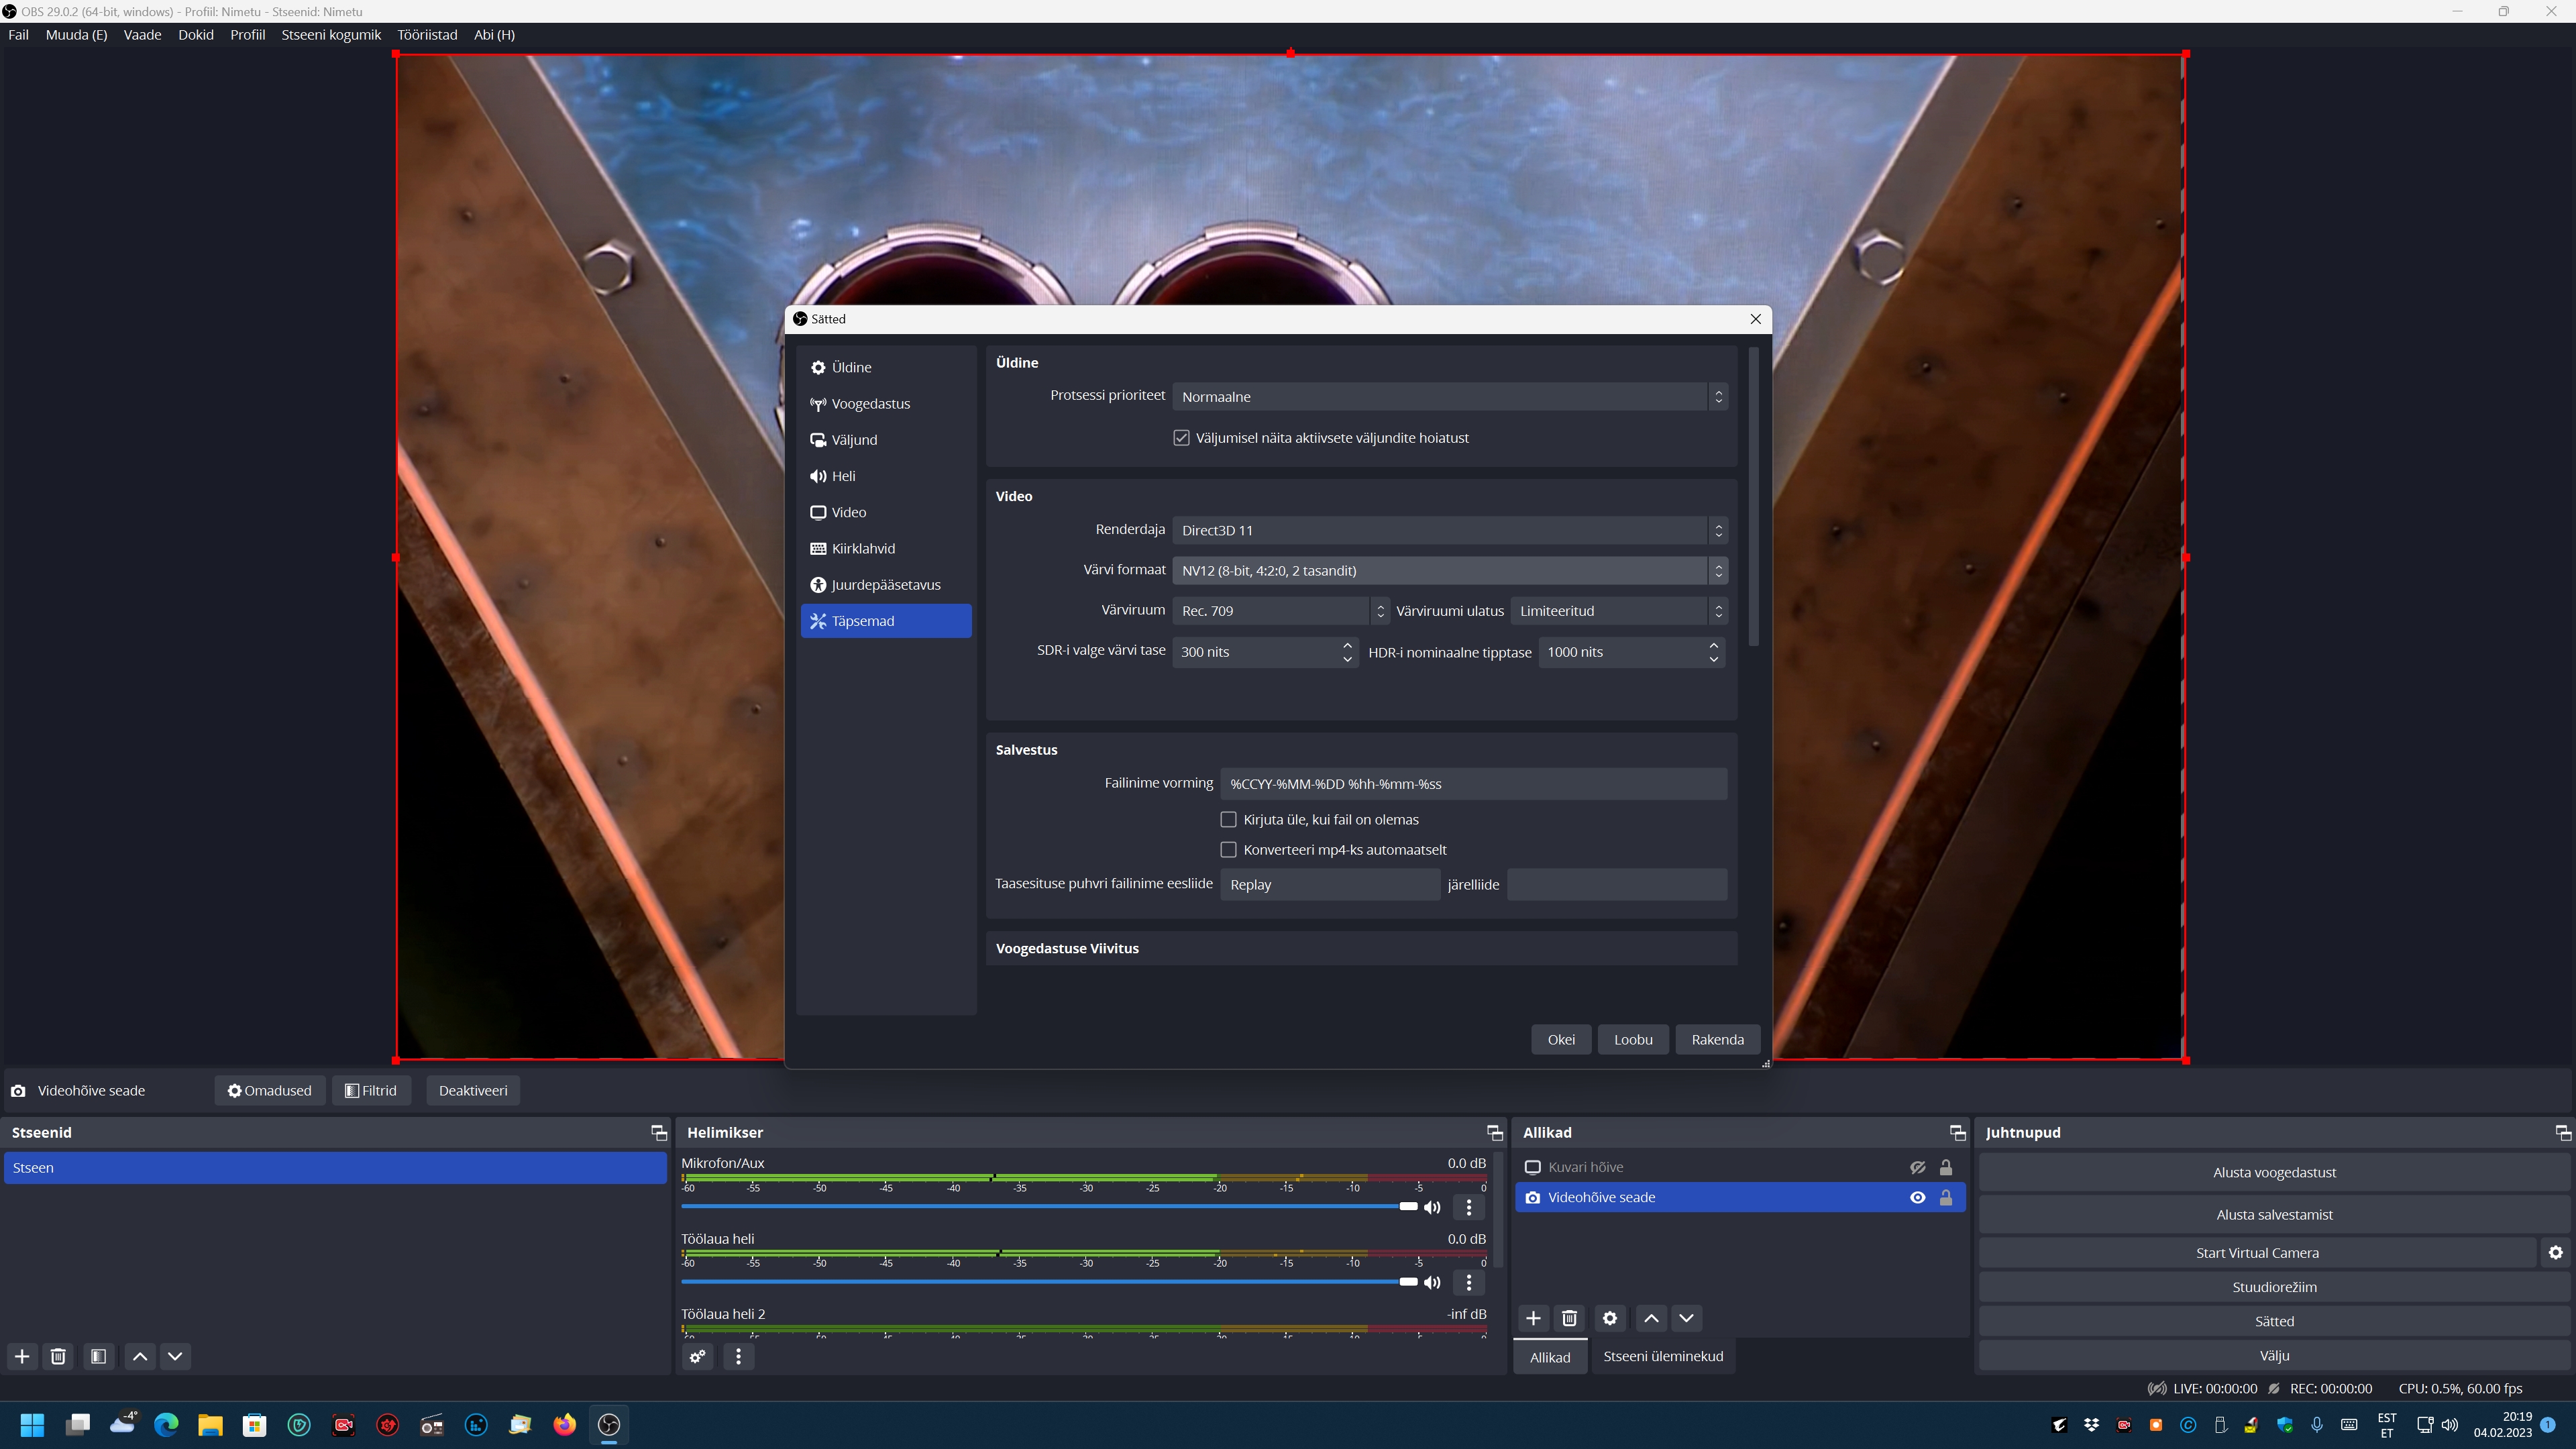Expand the Värvi formaat dropdown
Image resolution: width=2576 pixels, height=1449 pixels.
[x=1449, y=570]
